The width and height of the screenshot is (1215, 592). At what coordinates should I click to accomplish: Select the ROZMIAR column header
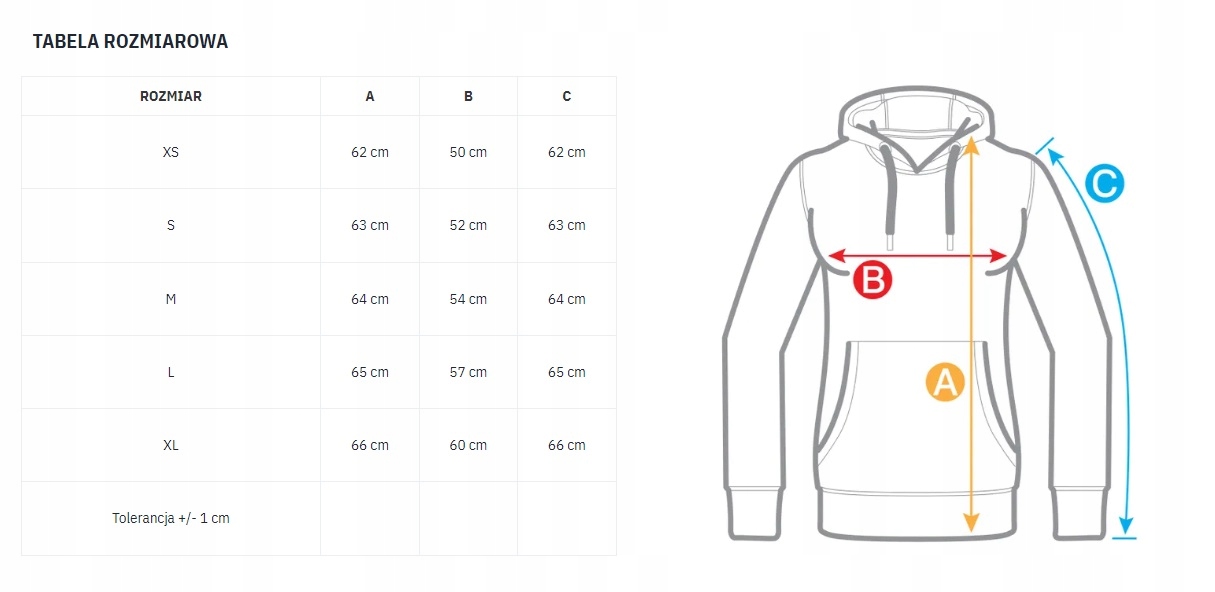pyautogui.click(x=171, y=96)
